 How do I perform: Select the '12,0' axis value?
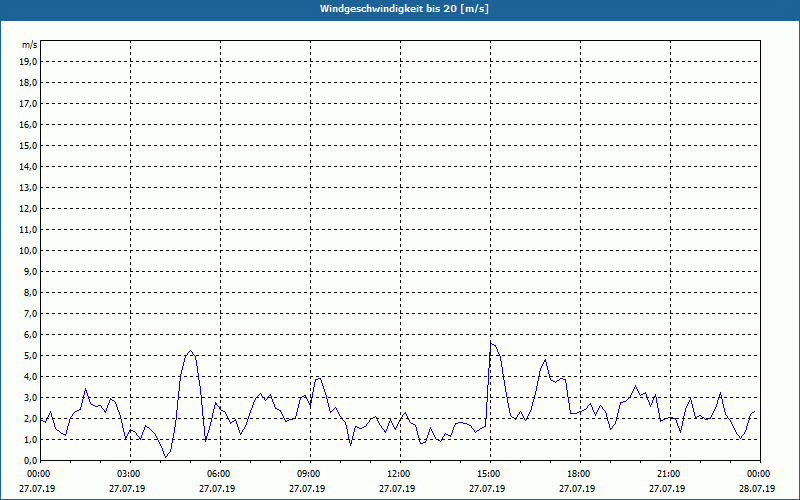[x=28, y=209]
